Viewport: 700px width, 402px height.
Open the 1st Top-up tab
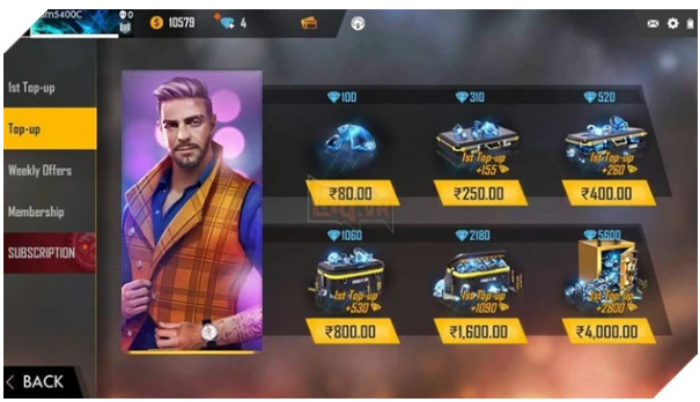click(x=50, y=87)
